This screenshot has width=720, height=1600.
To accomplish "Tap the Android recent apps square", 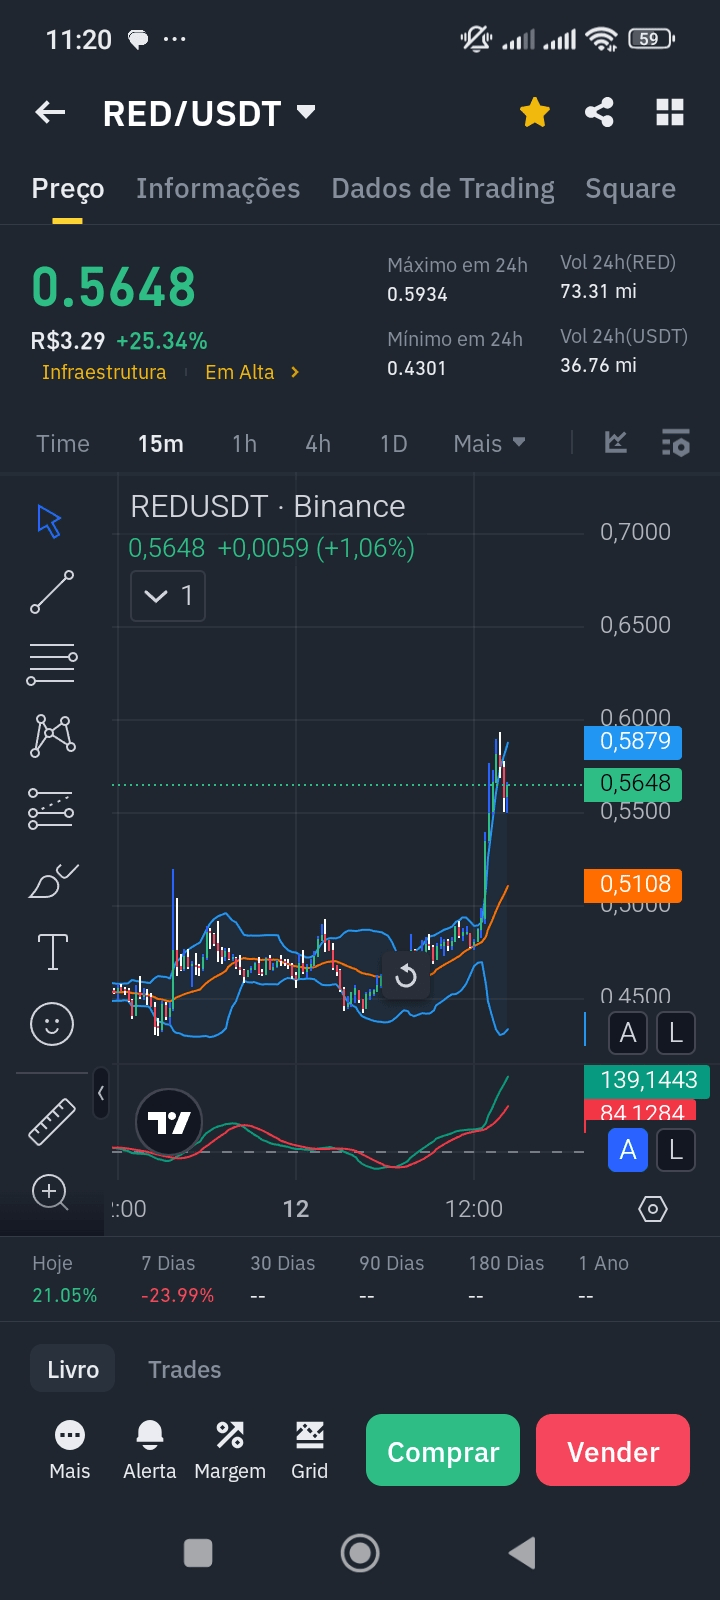I will [x=198, y=1553].
